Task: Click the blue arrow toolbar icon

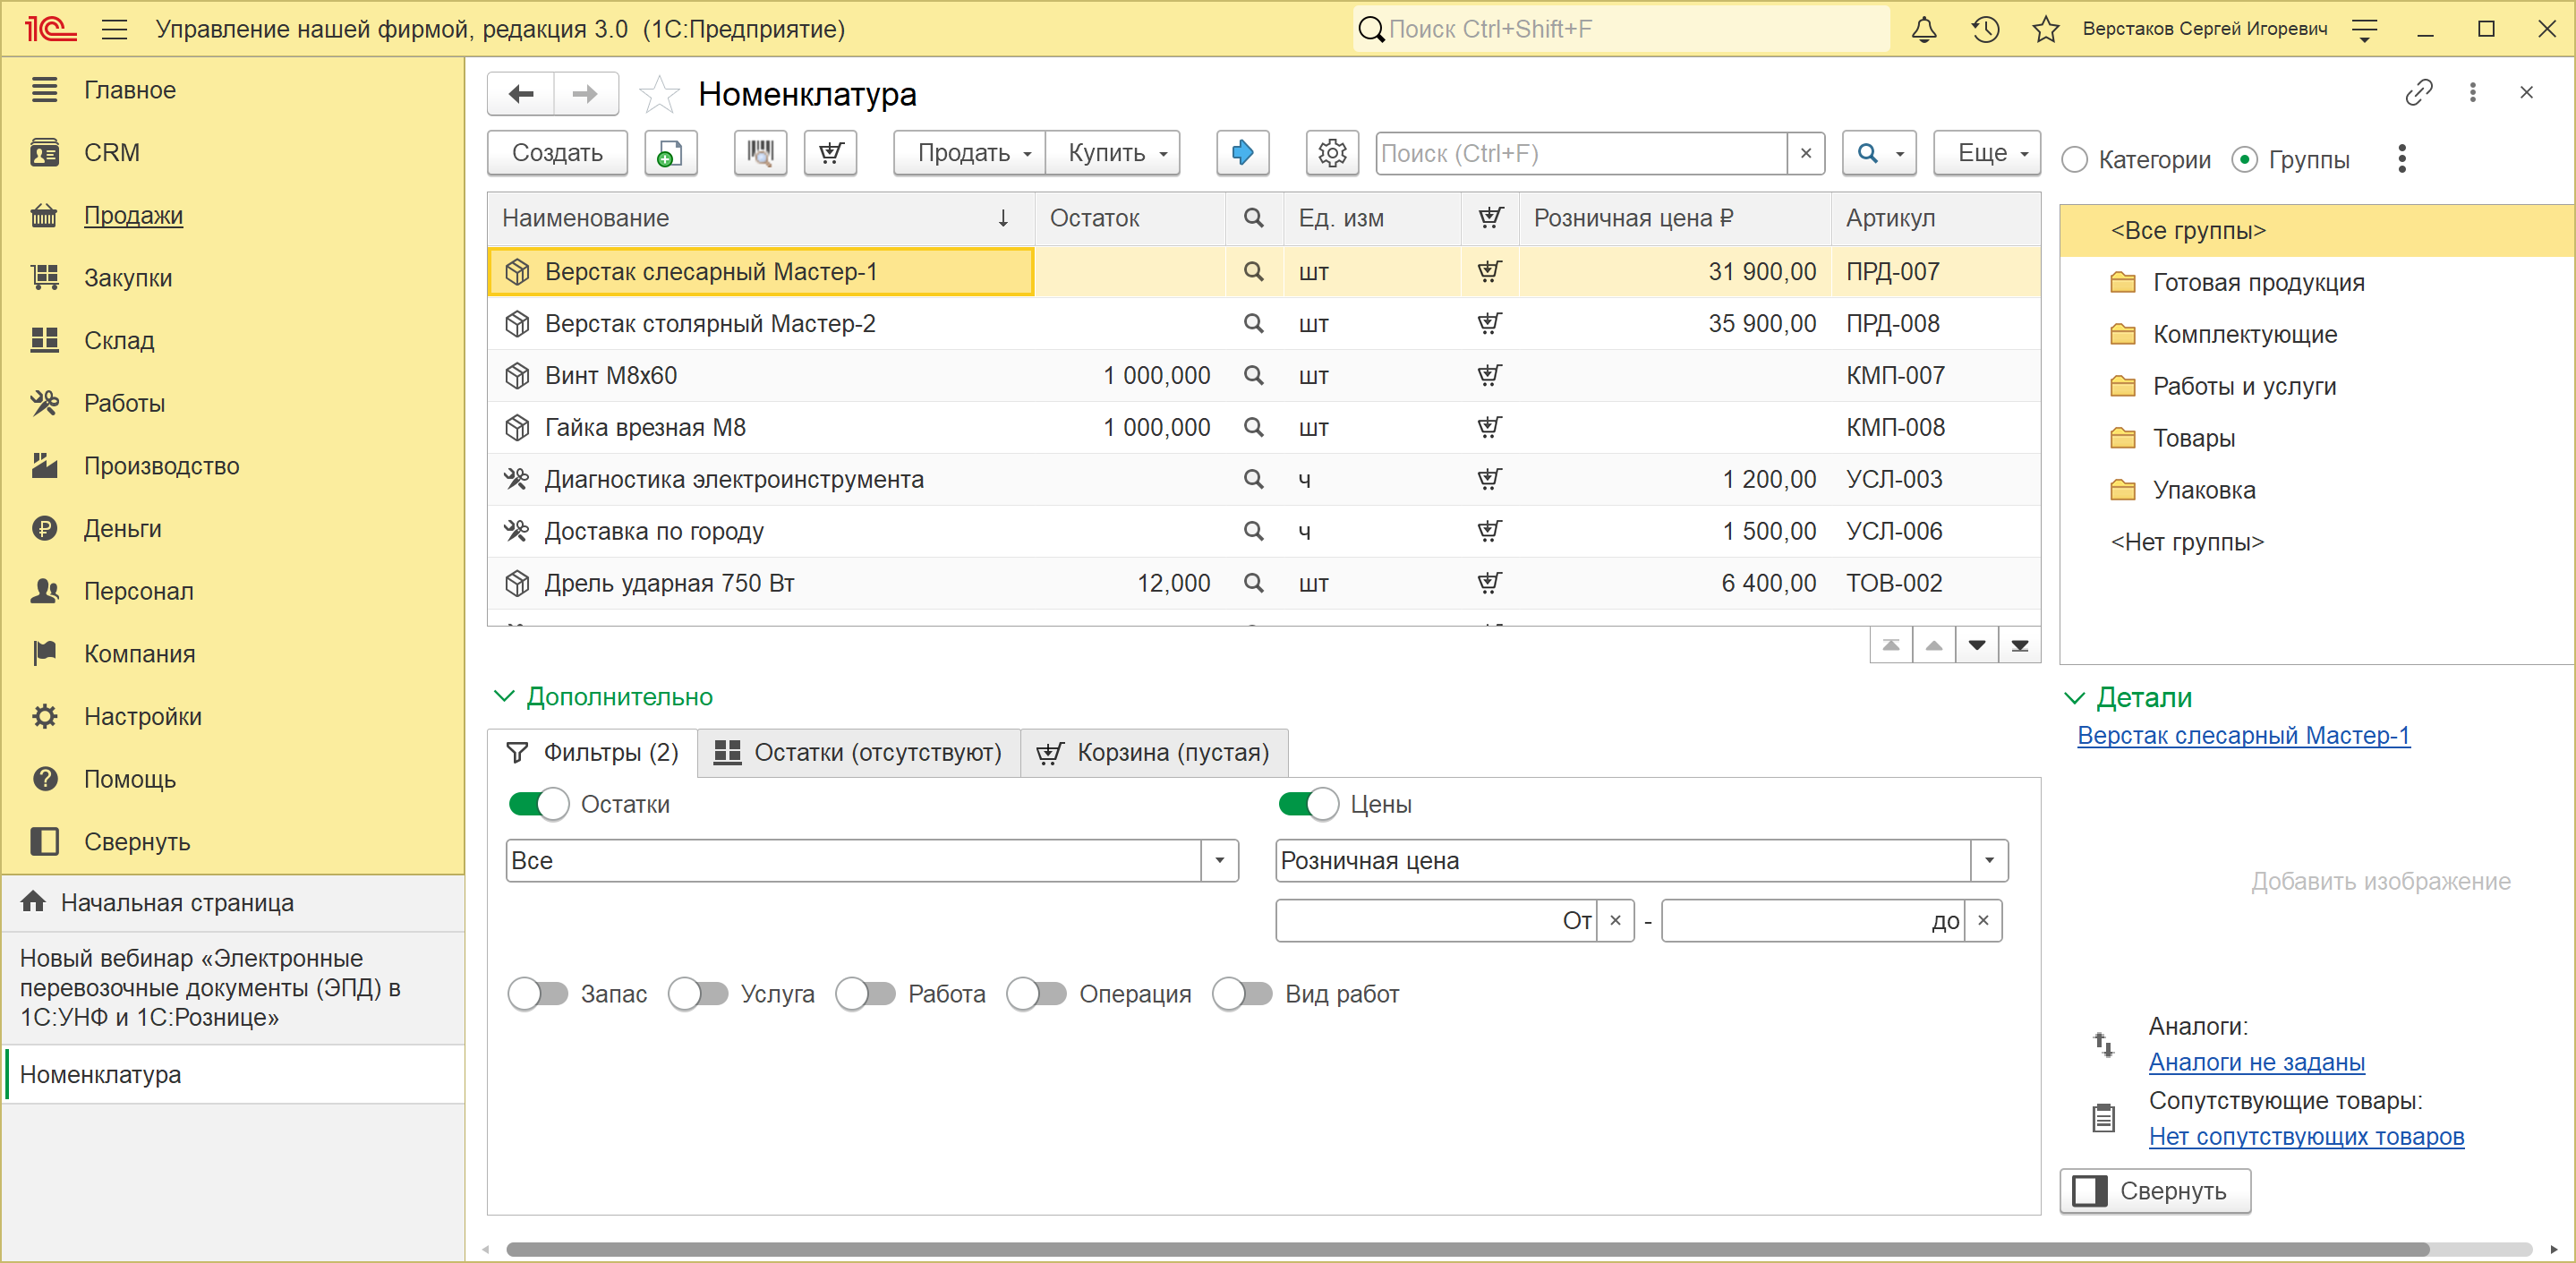Action: [x=1242, y=153]
